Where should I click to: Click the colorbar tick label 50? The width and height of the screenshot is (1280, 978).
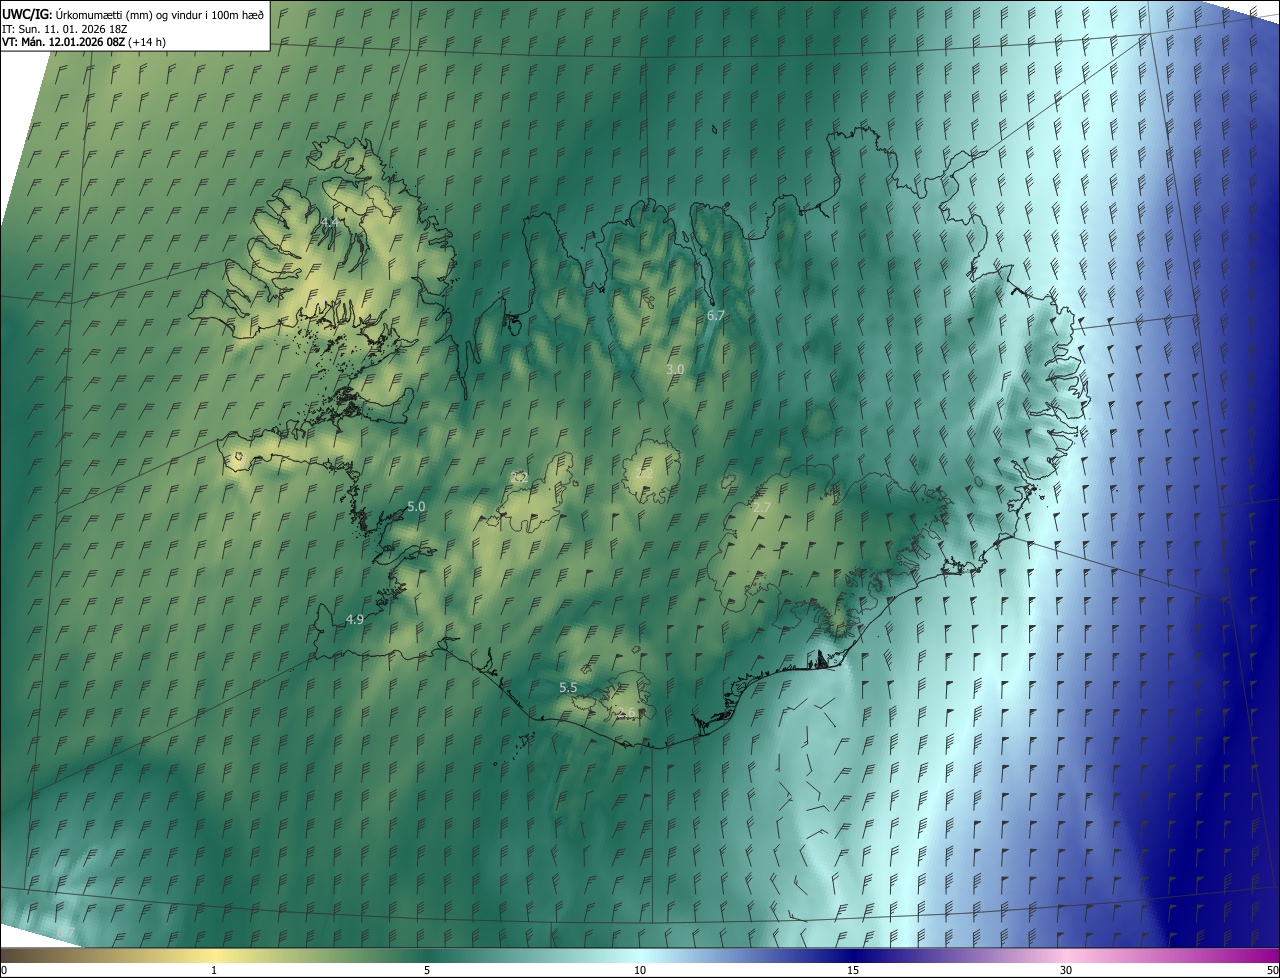point(1272,971)
